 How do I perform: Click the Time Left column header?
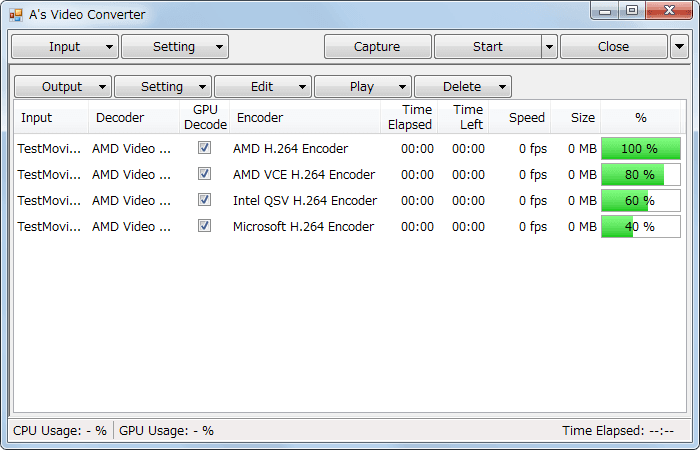coord(463,117)
